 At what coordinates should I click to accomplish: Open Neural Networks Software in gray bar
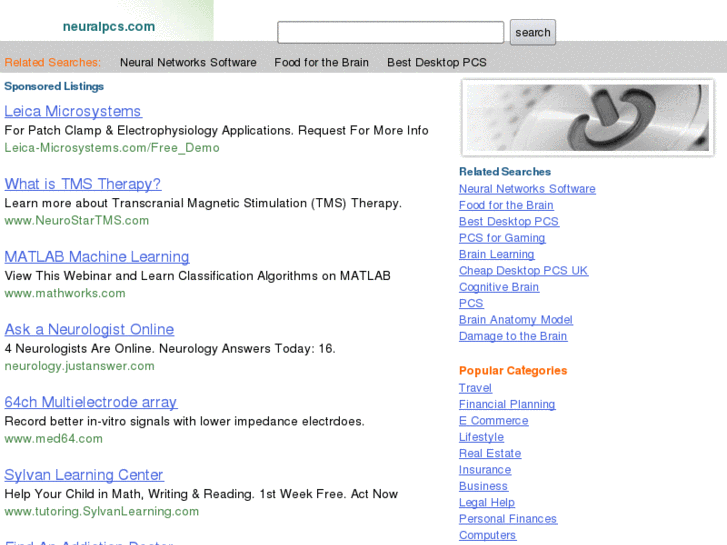[x=188, y=62]
